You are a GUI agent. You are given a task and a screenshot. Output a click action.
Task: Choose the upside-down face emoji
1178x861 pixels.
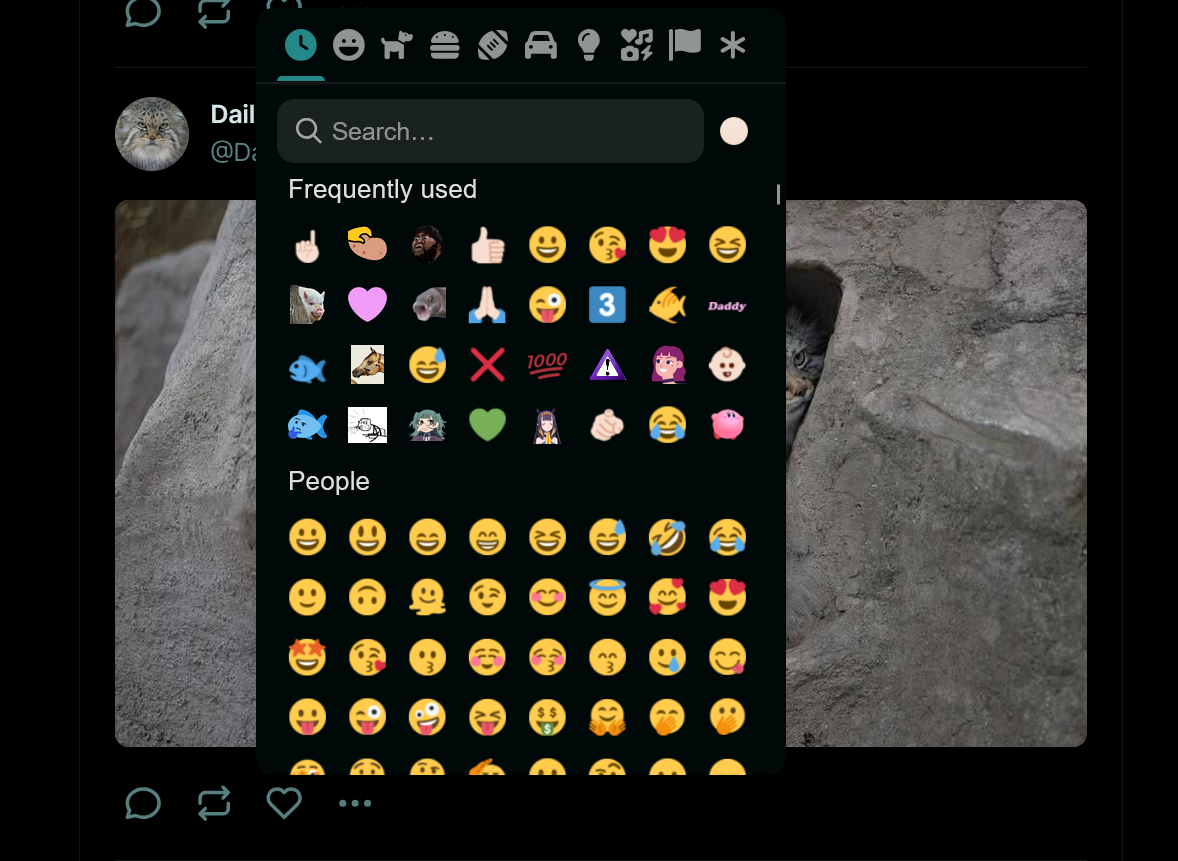point(367,598)
